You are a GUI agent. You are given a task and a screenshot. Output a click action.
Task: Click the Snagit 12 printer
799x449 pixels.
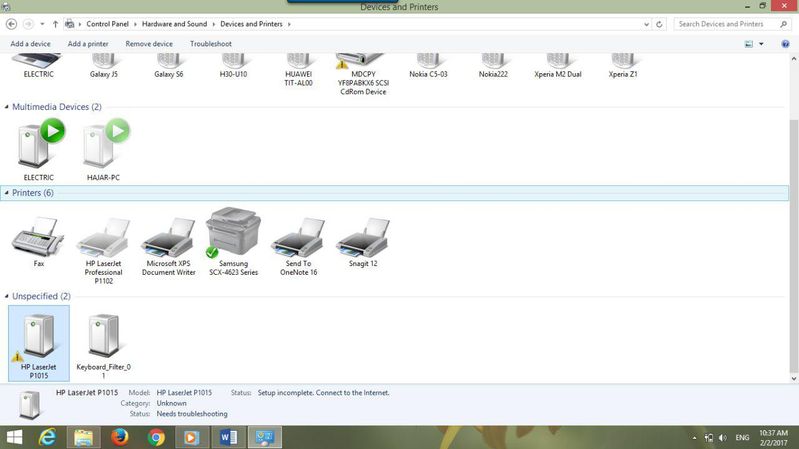(361, 242)
